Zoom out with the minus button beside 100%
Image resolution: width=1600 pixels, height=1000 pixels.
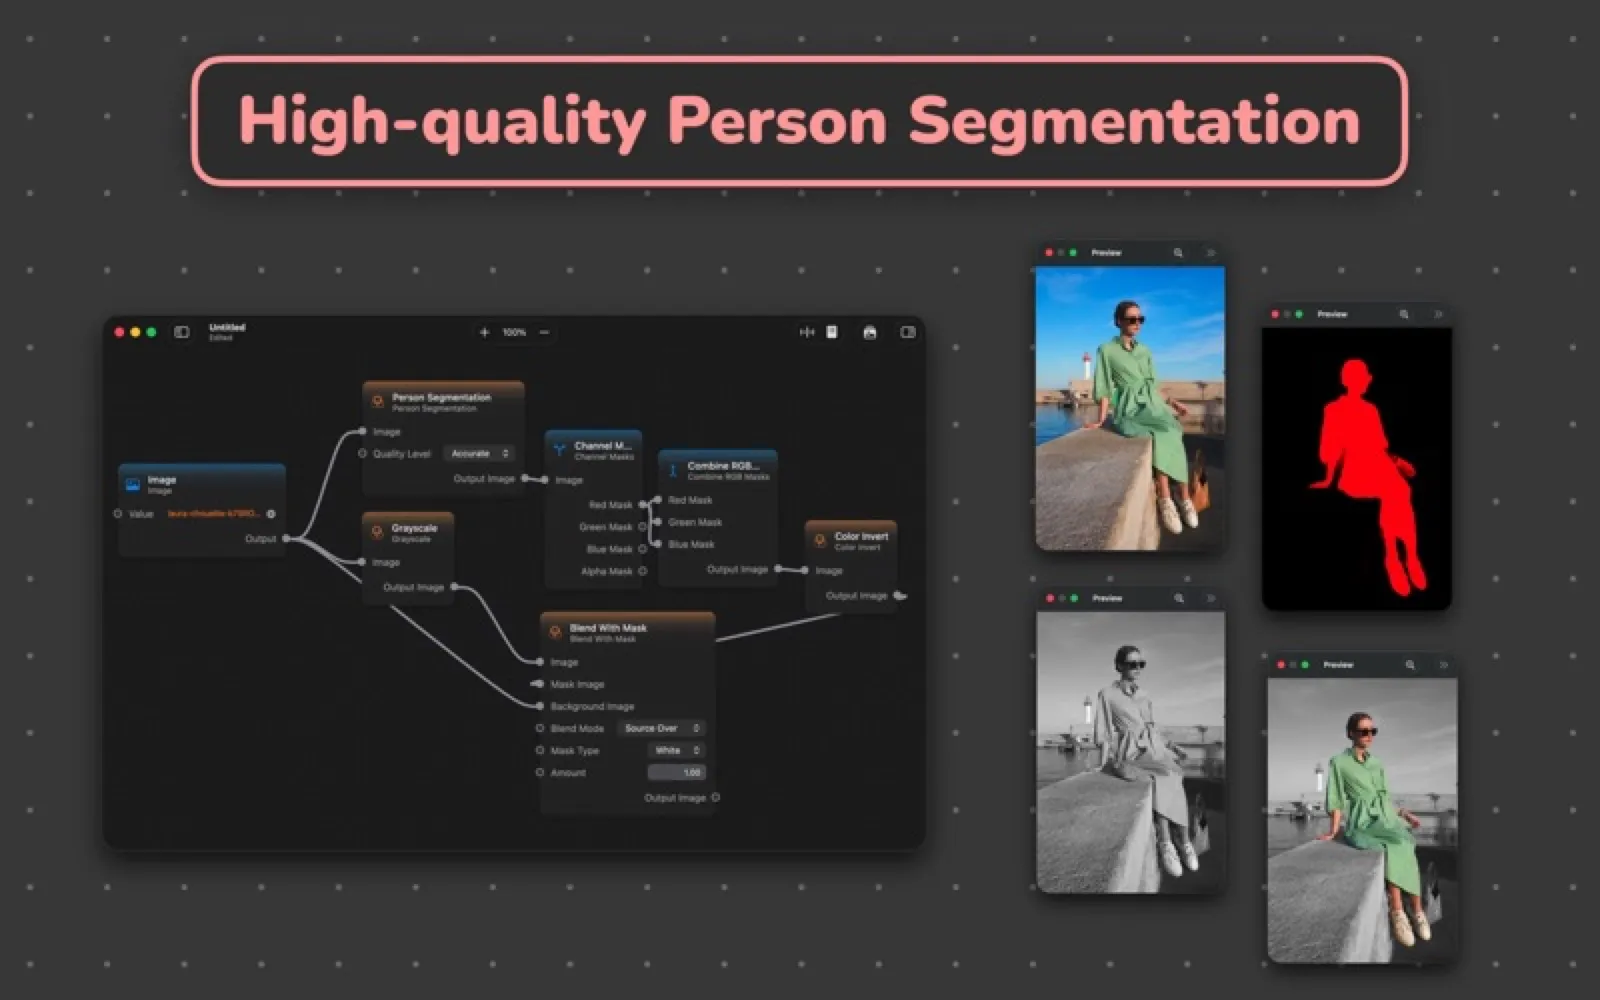[544, 332]
